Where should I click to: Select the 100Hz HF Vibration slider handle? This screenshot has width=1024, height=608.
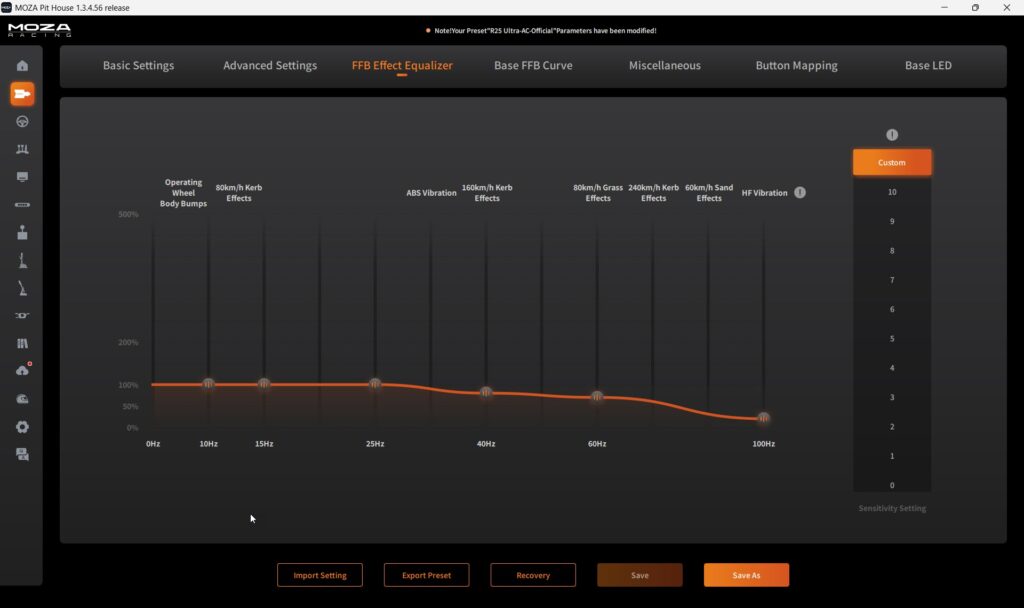point(764,418)
